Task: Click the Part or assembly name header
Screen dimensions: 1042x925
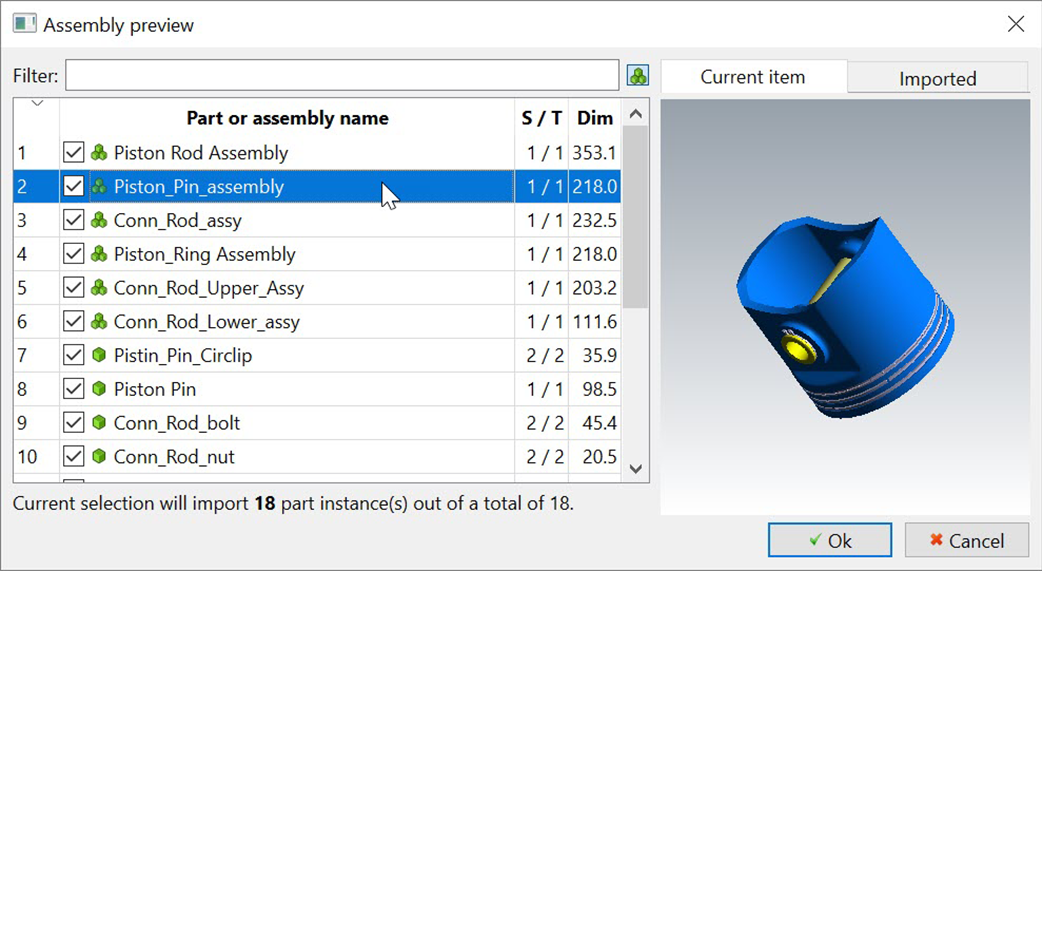Action: [287, 118]
